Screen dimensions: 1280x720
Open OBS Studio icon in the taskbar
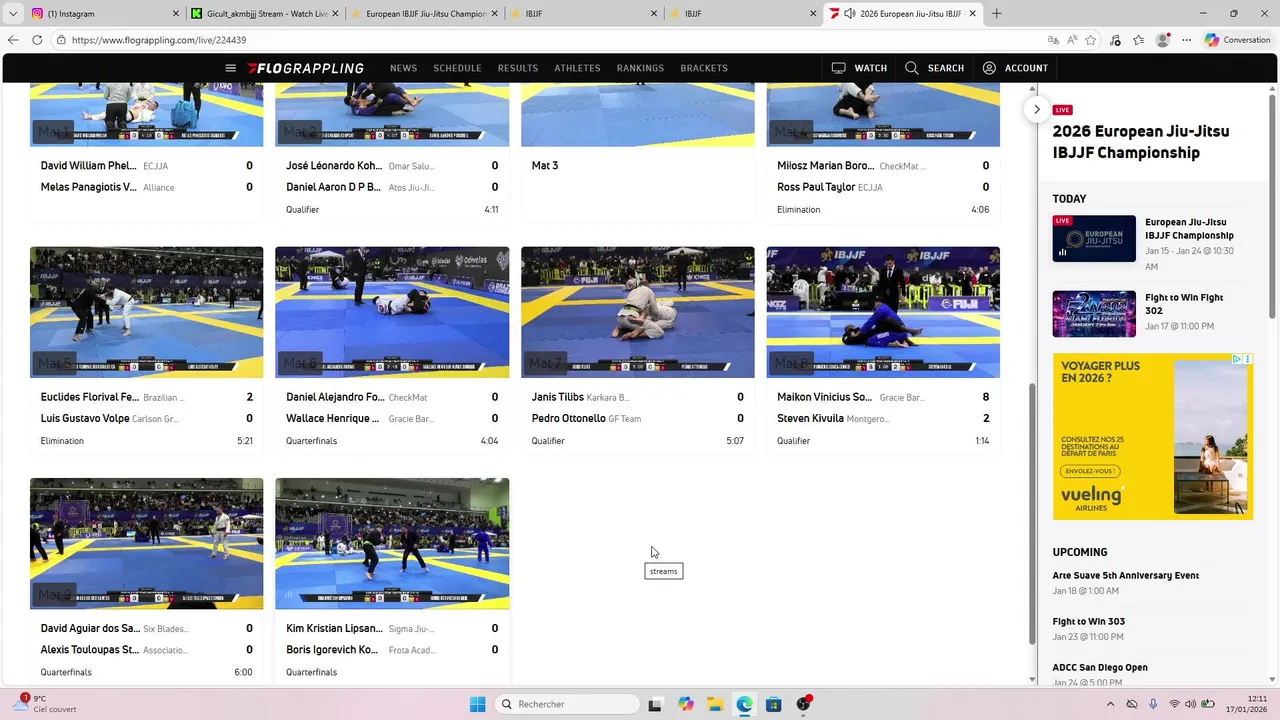coord(803,704)
